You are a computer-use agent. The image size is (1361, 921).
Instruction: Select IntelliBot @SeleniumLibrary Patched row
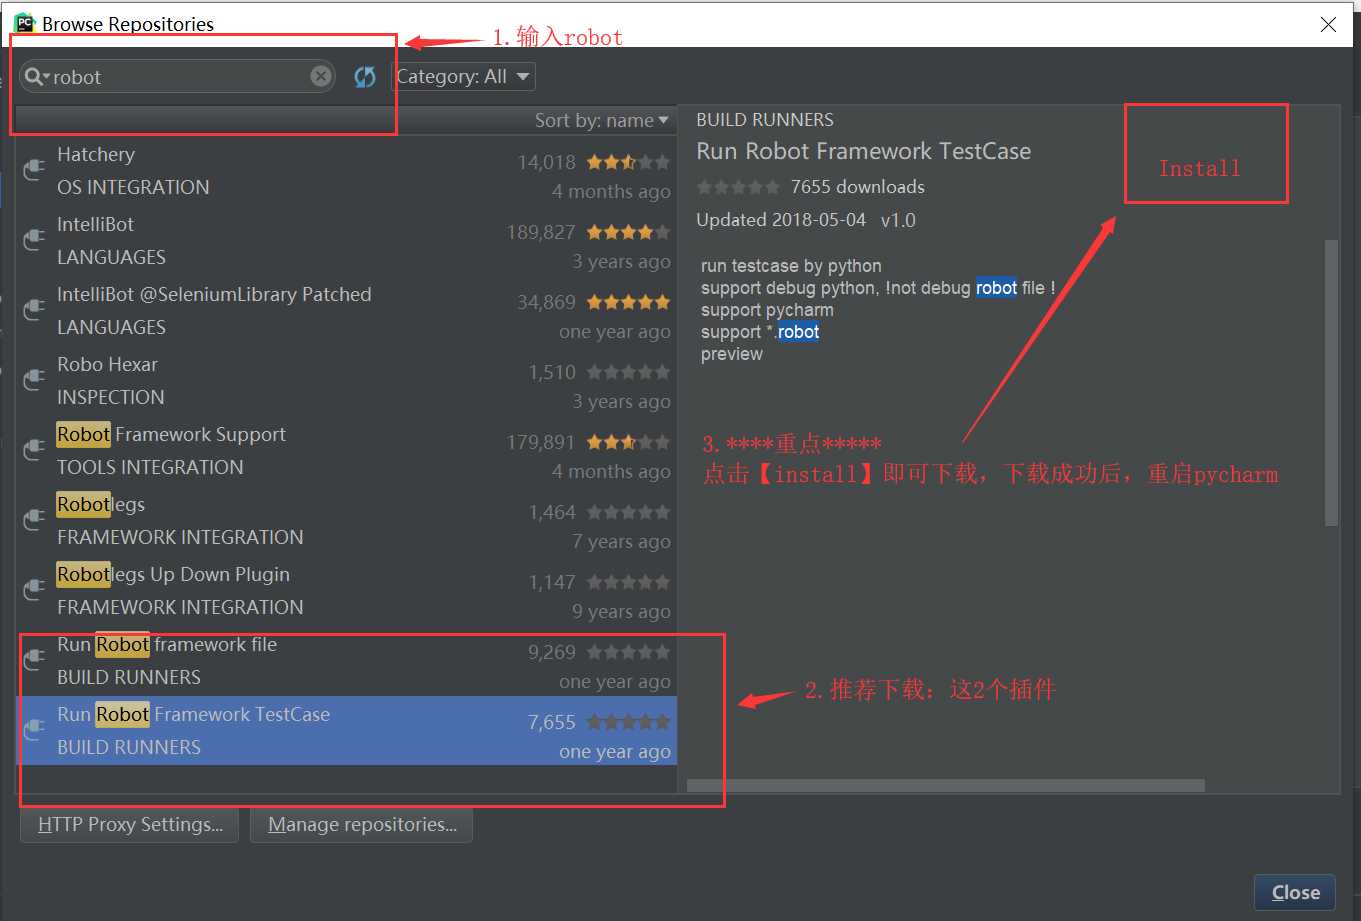(346, 310)
